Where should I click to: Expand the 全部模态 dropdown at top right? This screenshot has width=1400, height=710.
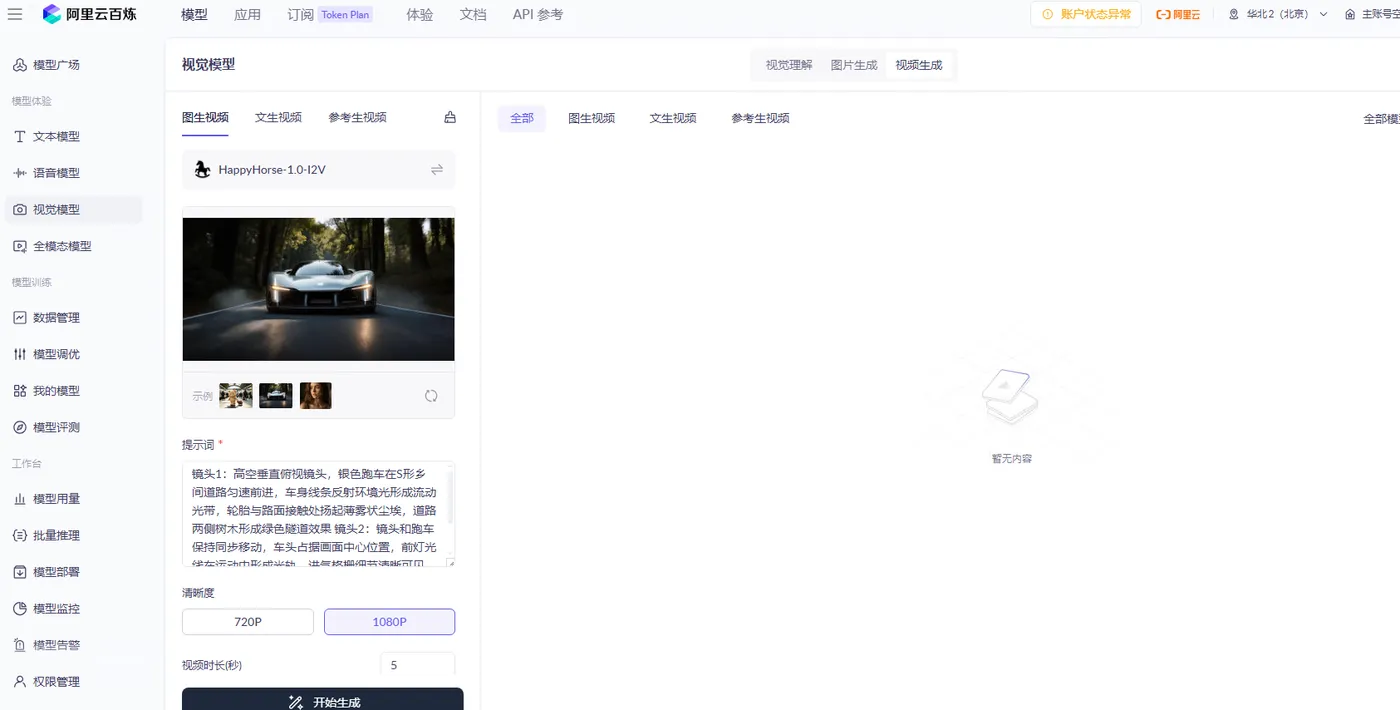1381,118
